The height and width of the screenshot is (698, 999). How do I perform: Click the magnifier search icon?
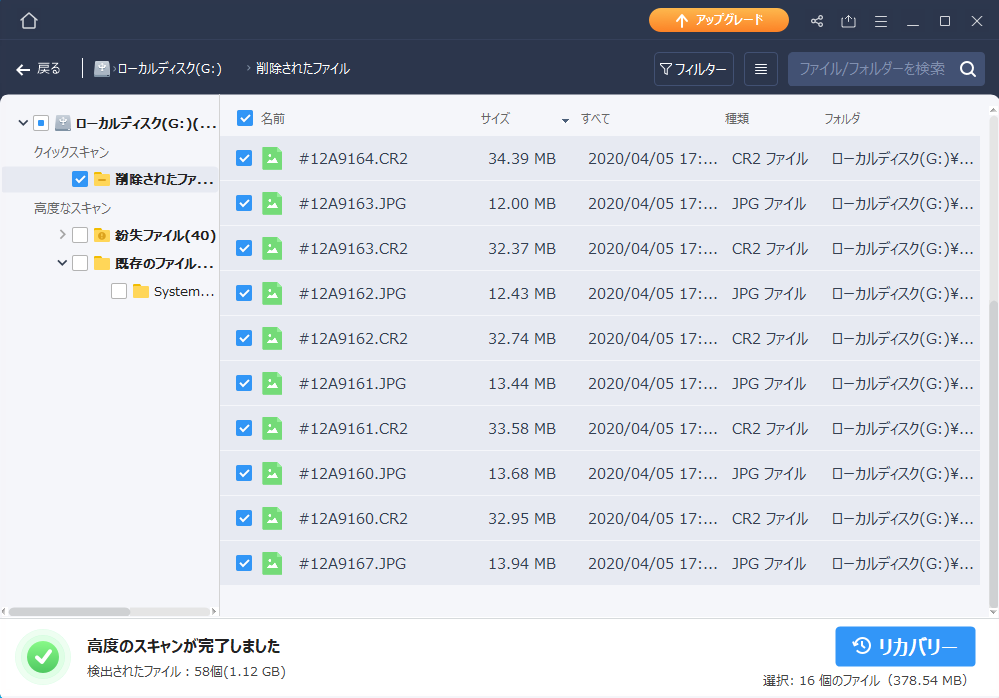pyautogui.click(x=967, y=69)
